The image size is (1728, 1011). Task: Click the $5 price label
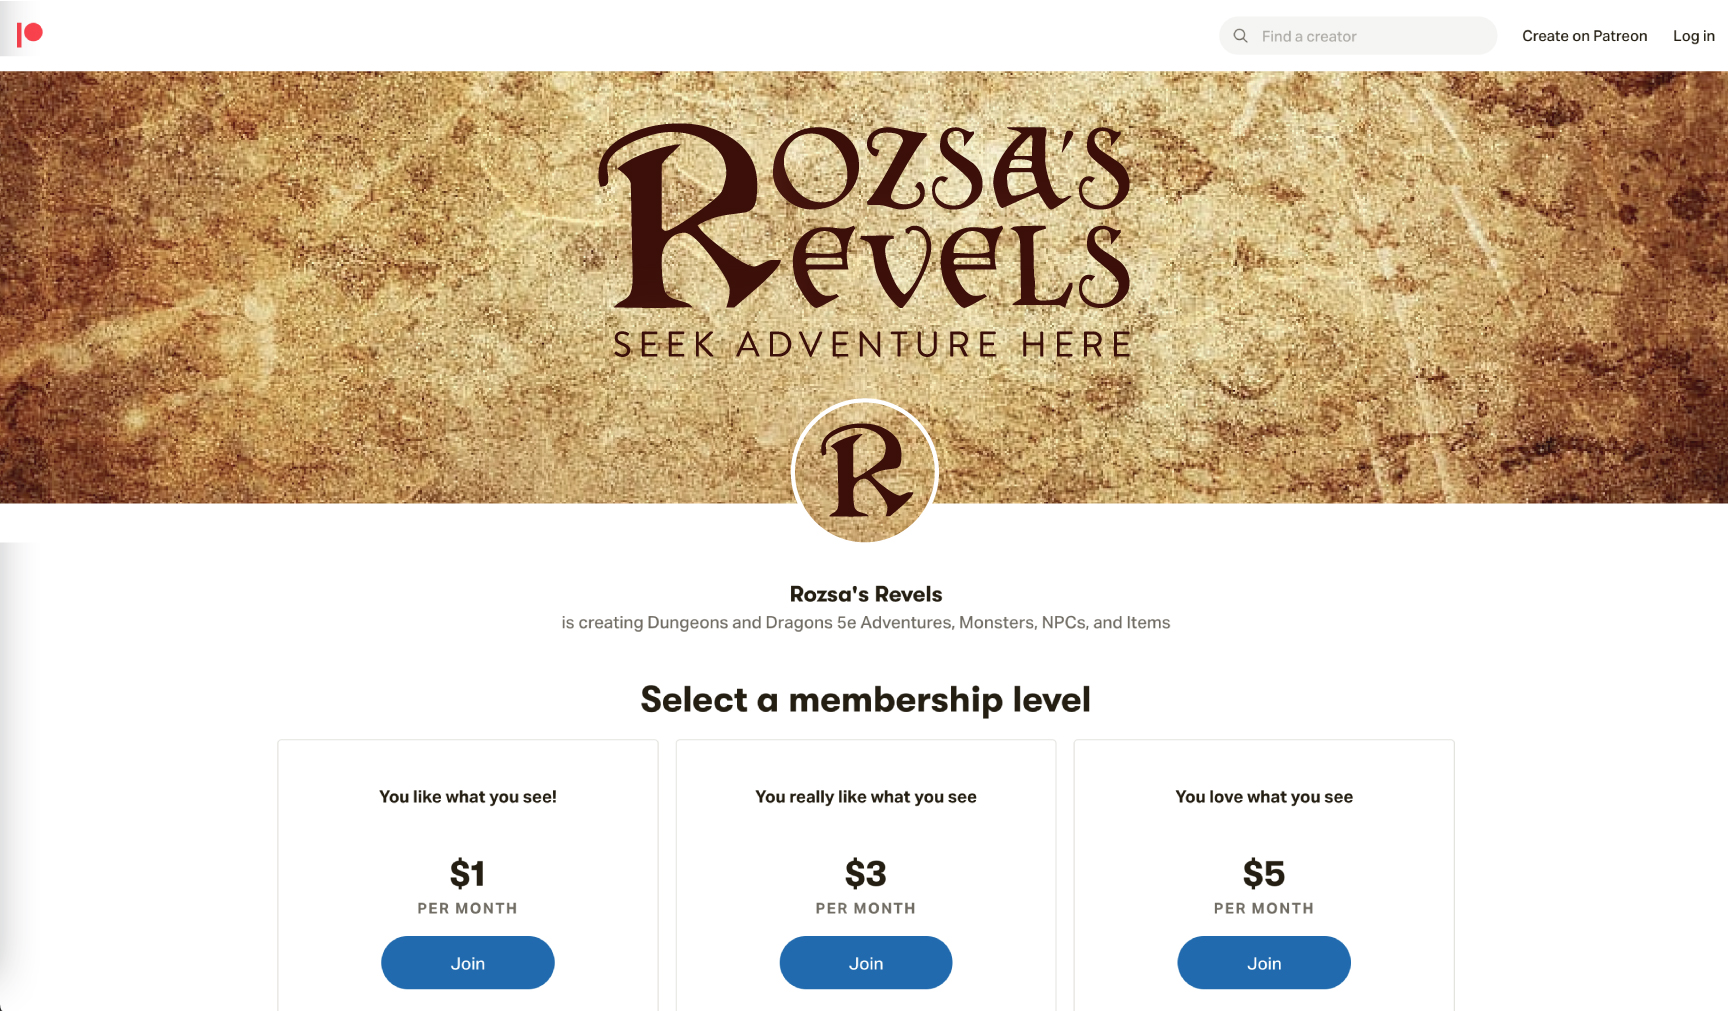click(x=1263, y=873)
